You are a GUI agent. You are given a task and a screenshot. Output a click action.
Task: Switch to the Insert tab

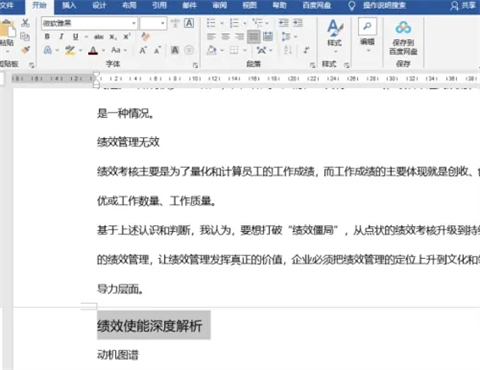point(69,6)
